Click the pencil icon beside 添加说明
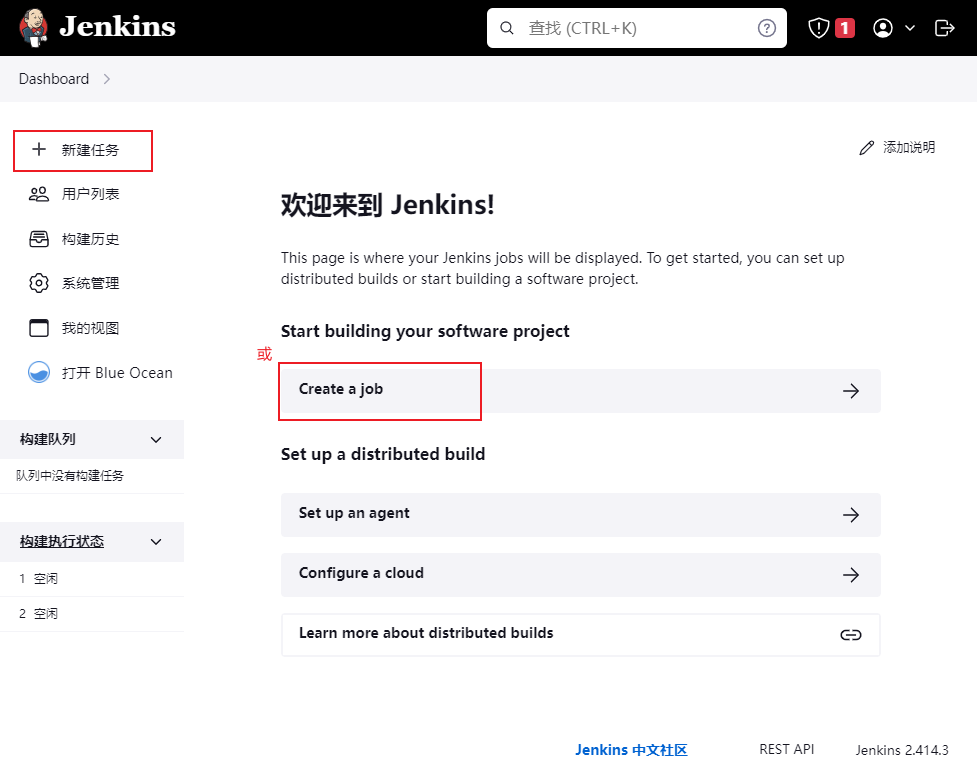Viewport: 977px width, 782px height. (x=866, y=148)
